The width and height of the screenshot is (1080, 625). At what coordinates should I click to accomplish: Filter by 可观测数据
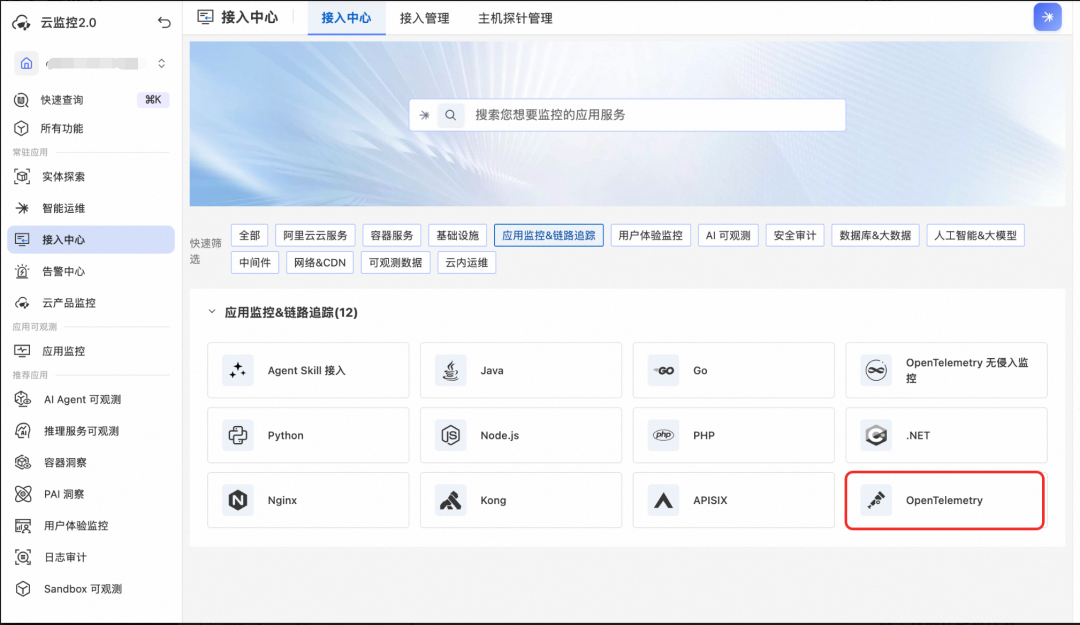395,263
